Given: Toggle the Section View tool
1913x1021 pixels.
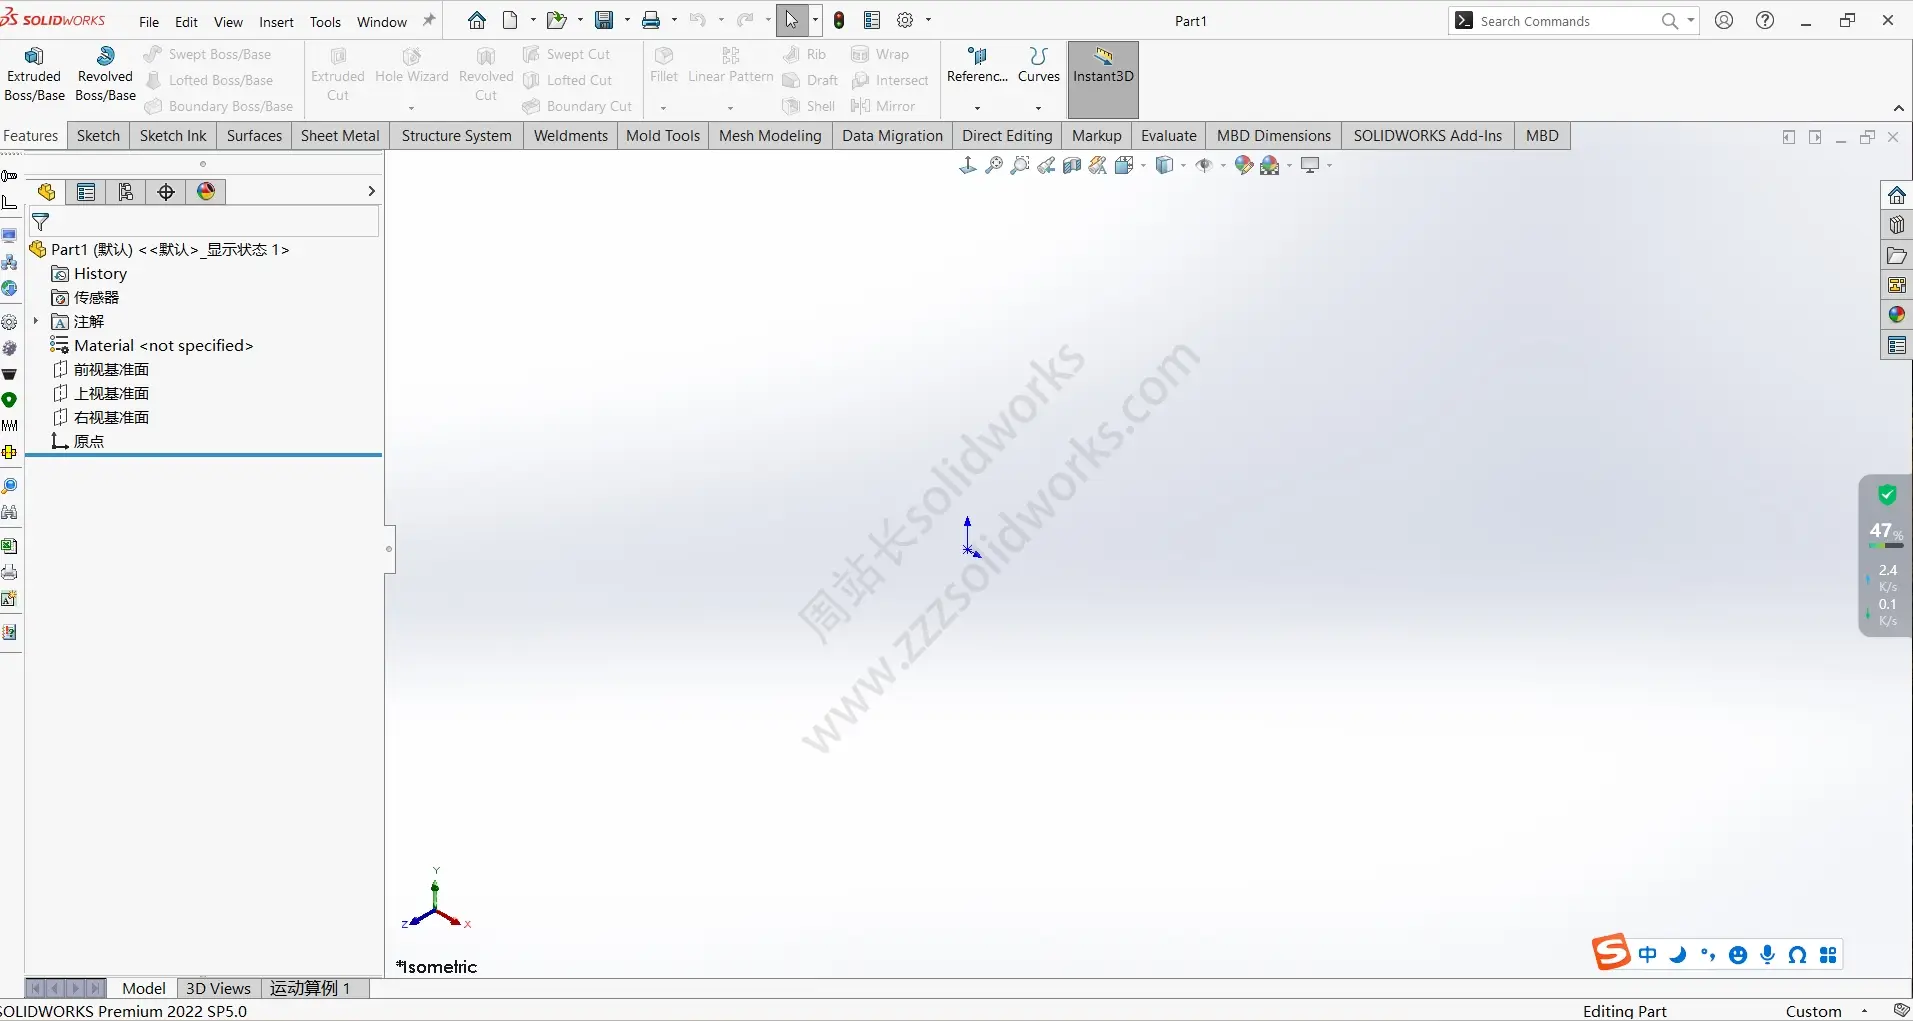Looking at the screenshot, I should tap(1072, 165).
